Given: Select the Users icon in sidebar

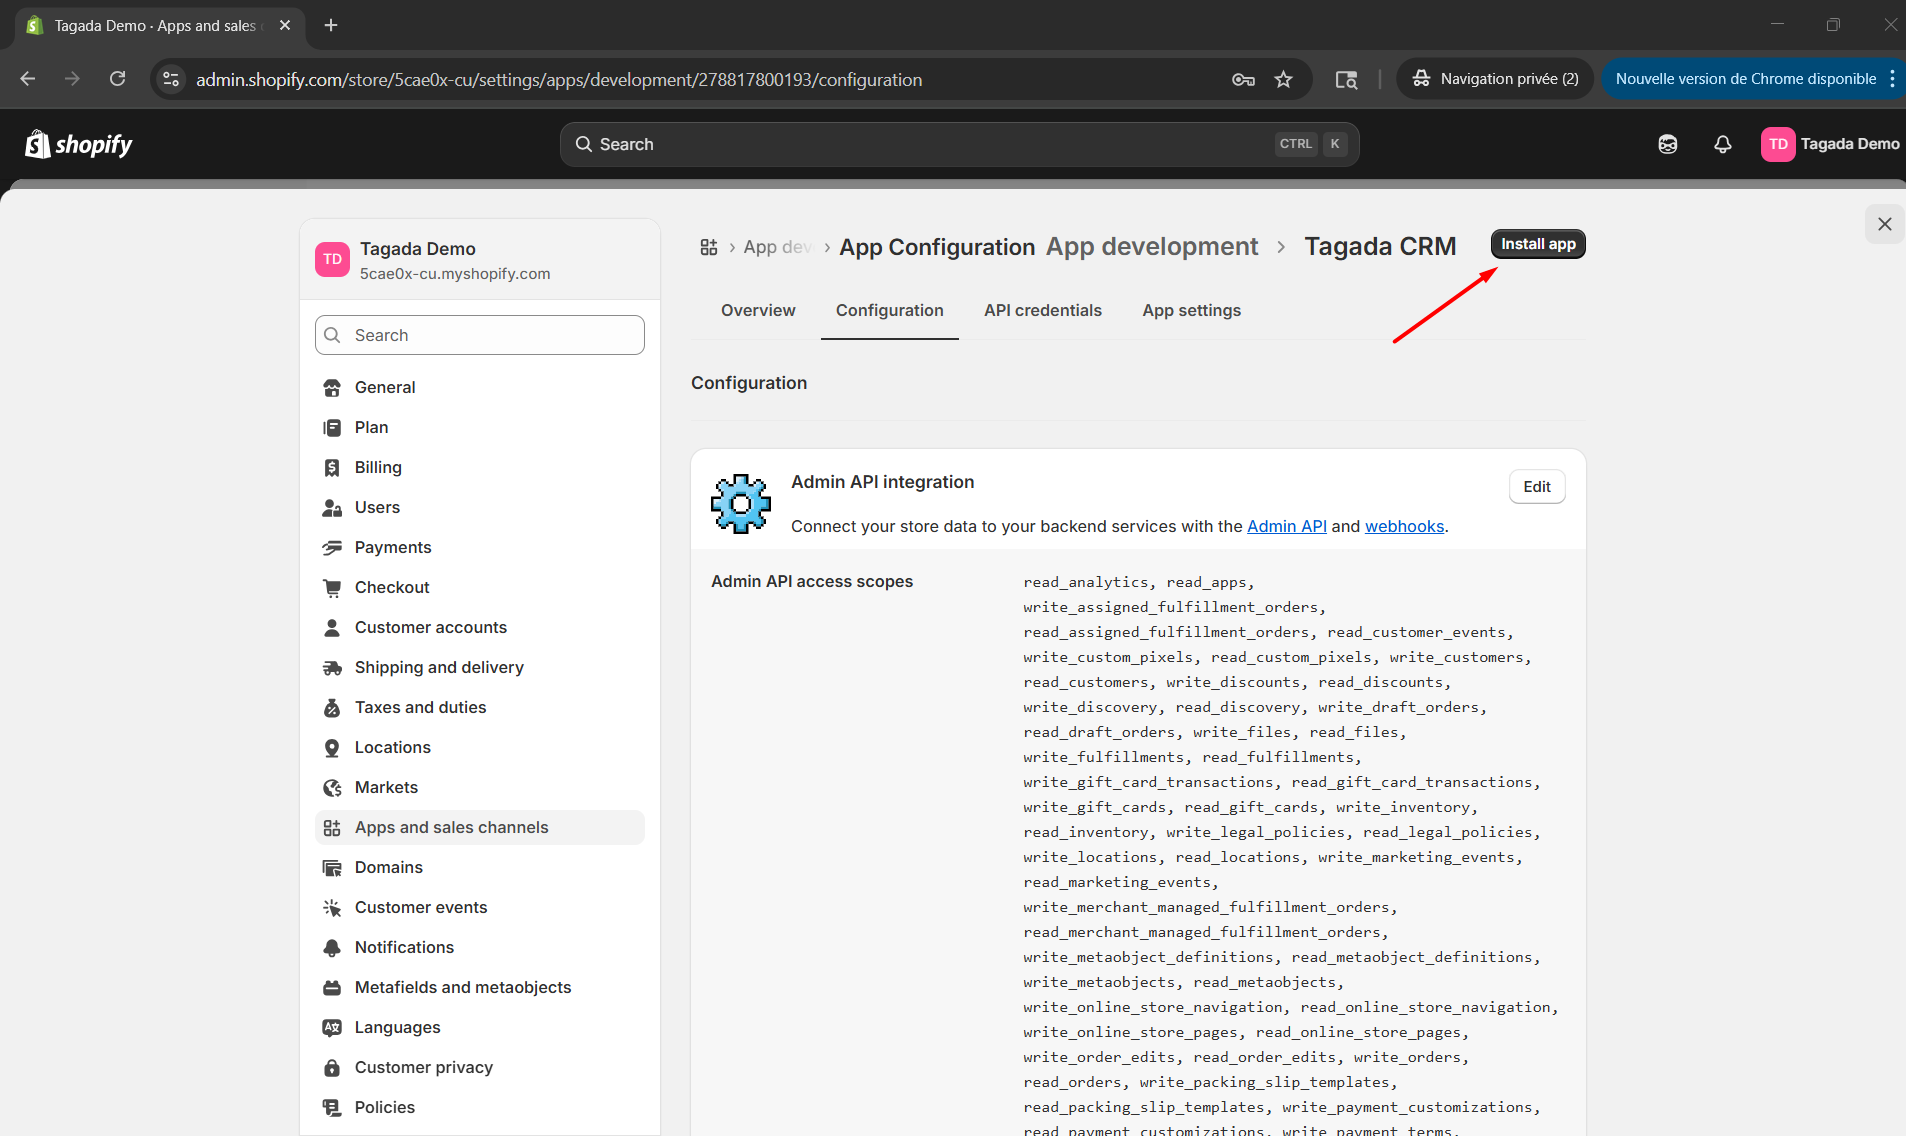Looking at the screenshot, I should [x=332, y=508].
